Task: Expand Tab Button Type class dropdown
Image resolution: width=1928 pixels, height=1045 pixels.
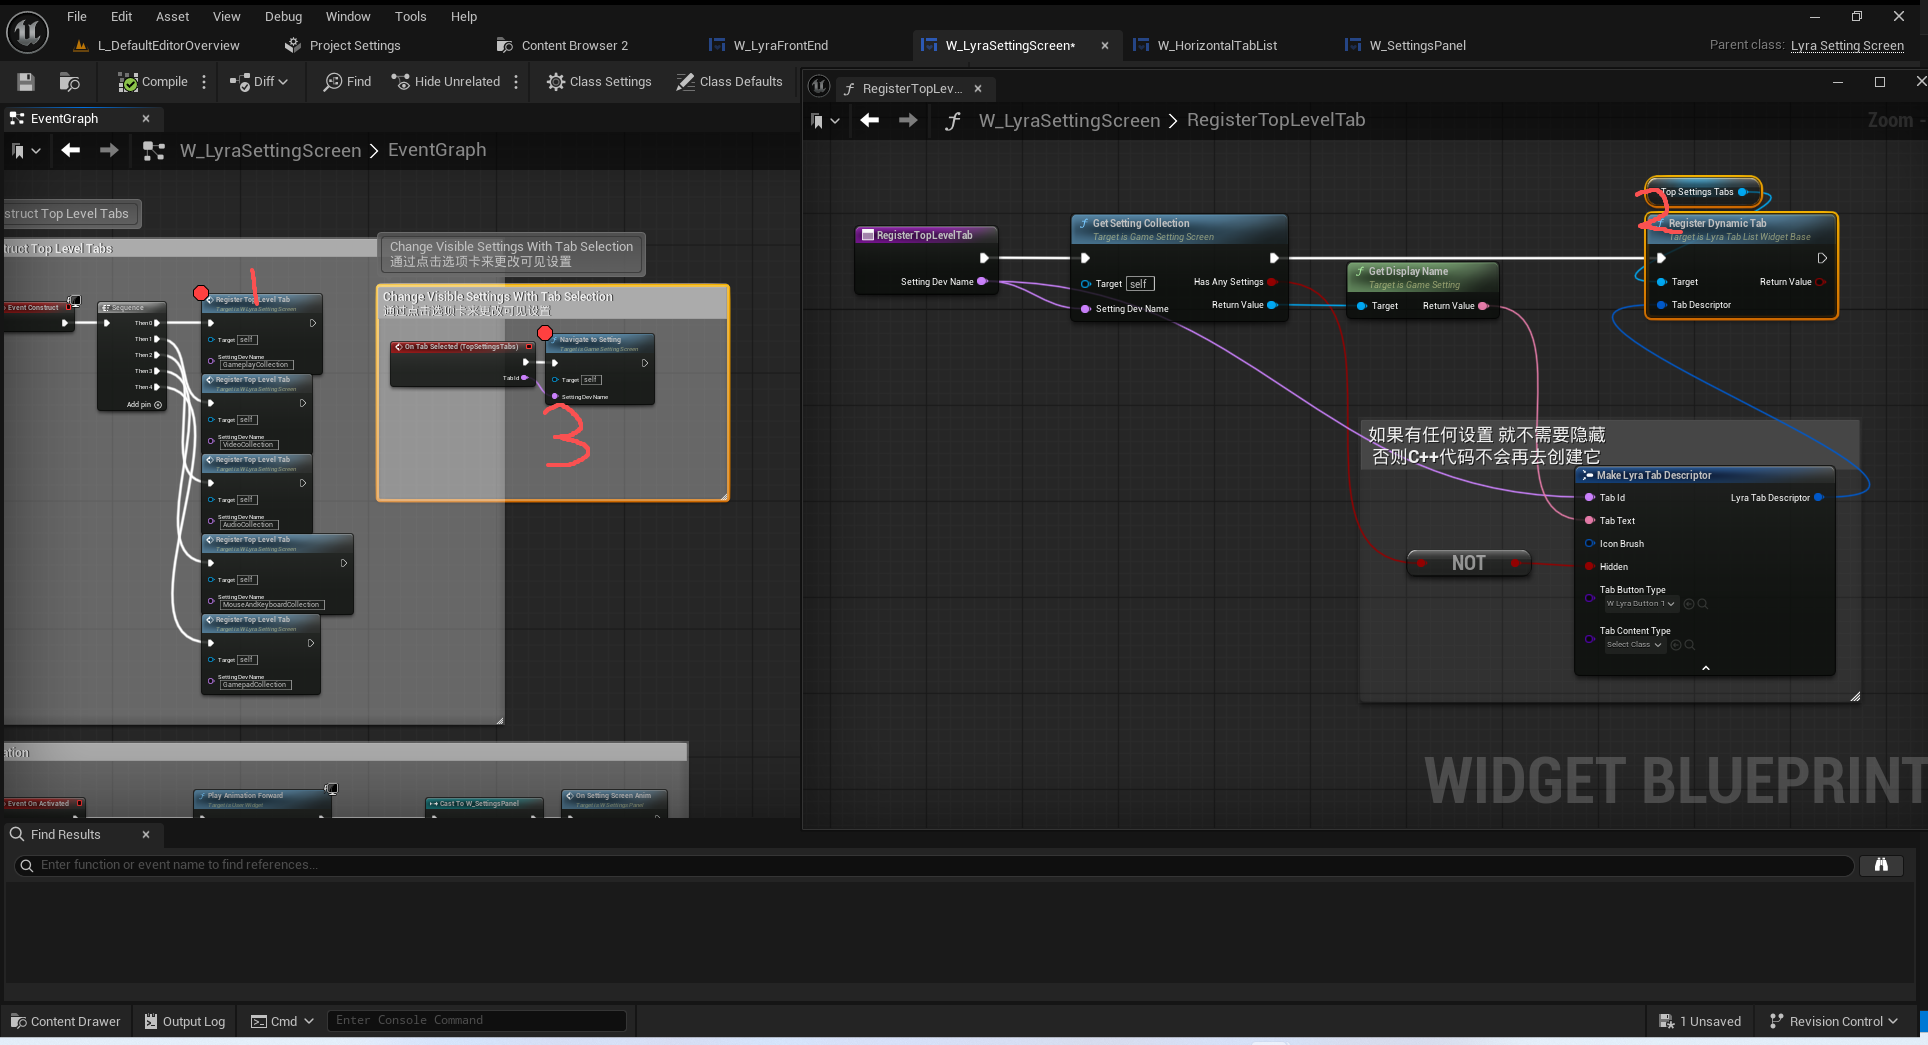Action: [1640, 604]
